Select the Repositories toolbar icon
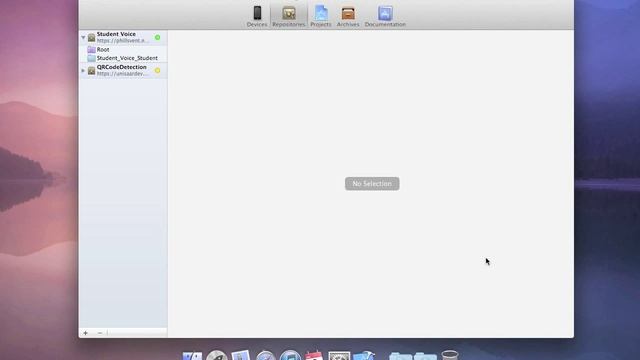The image size is (640, 360). pos(289,16)
